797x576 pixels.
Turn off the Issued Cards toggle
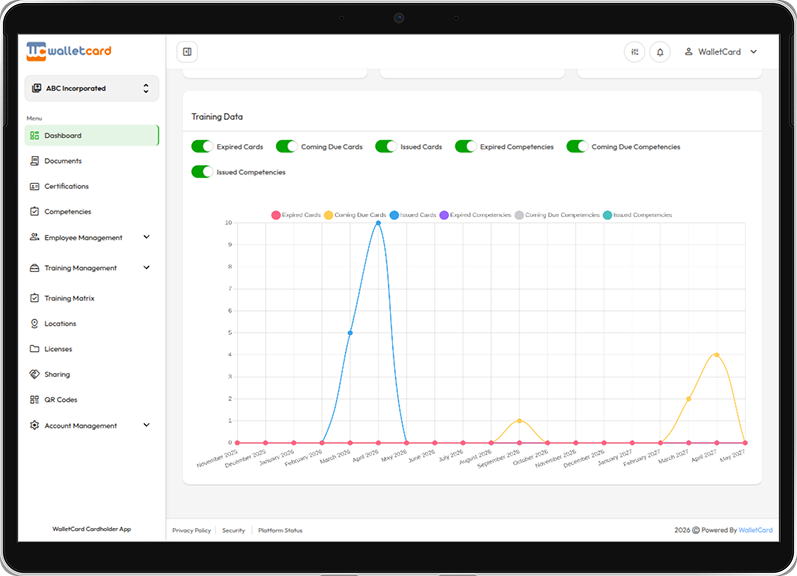tap(386, 146)
